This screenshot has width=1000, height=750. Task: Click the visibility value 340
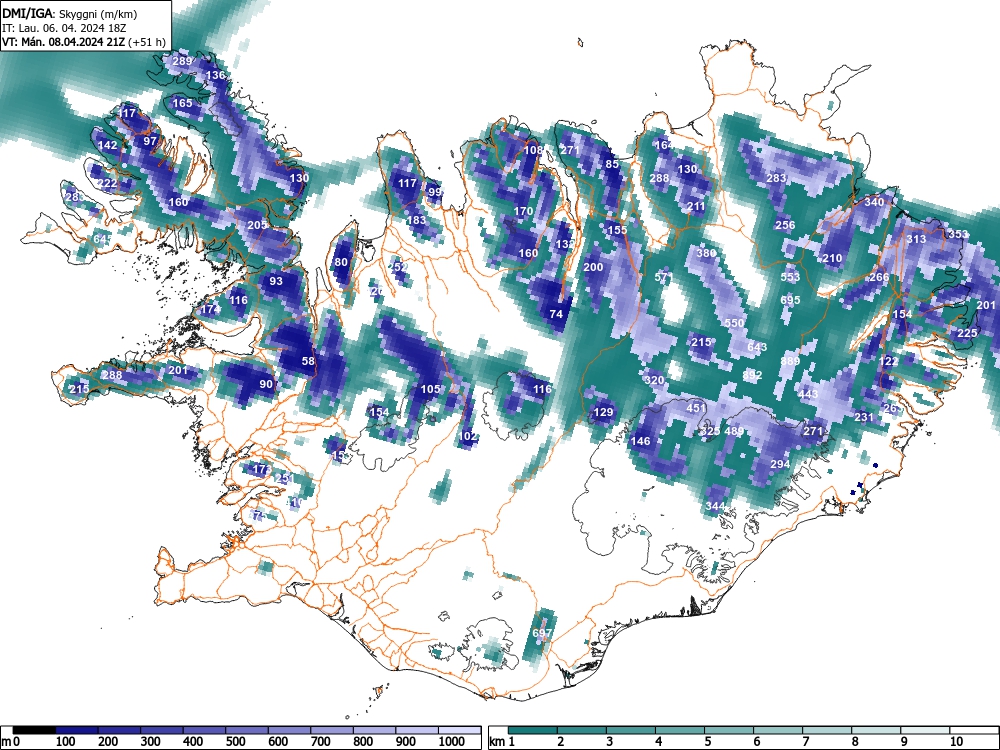[x=874, y=202]
